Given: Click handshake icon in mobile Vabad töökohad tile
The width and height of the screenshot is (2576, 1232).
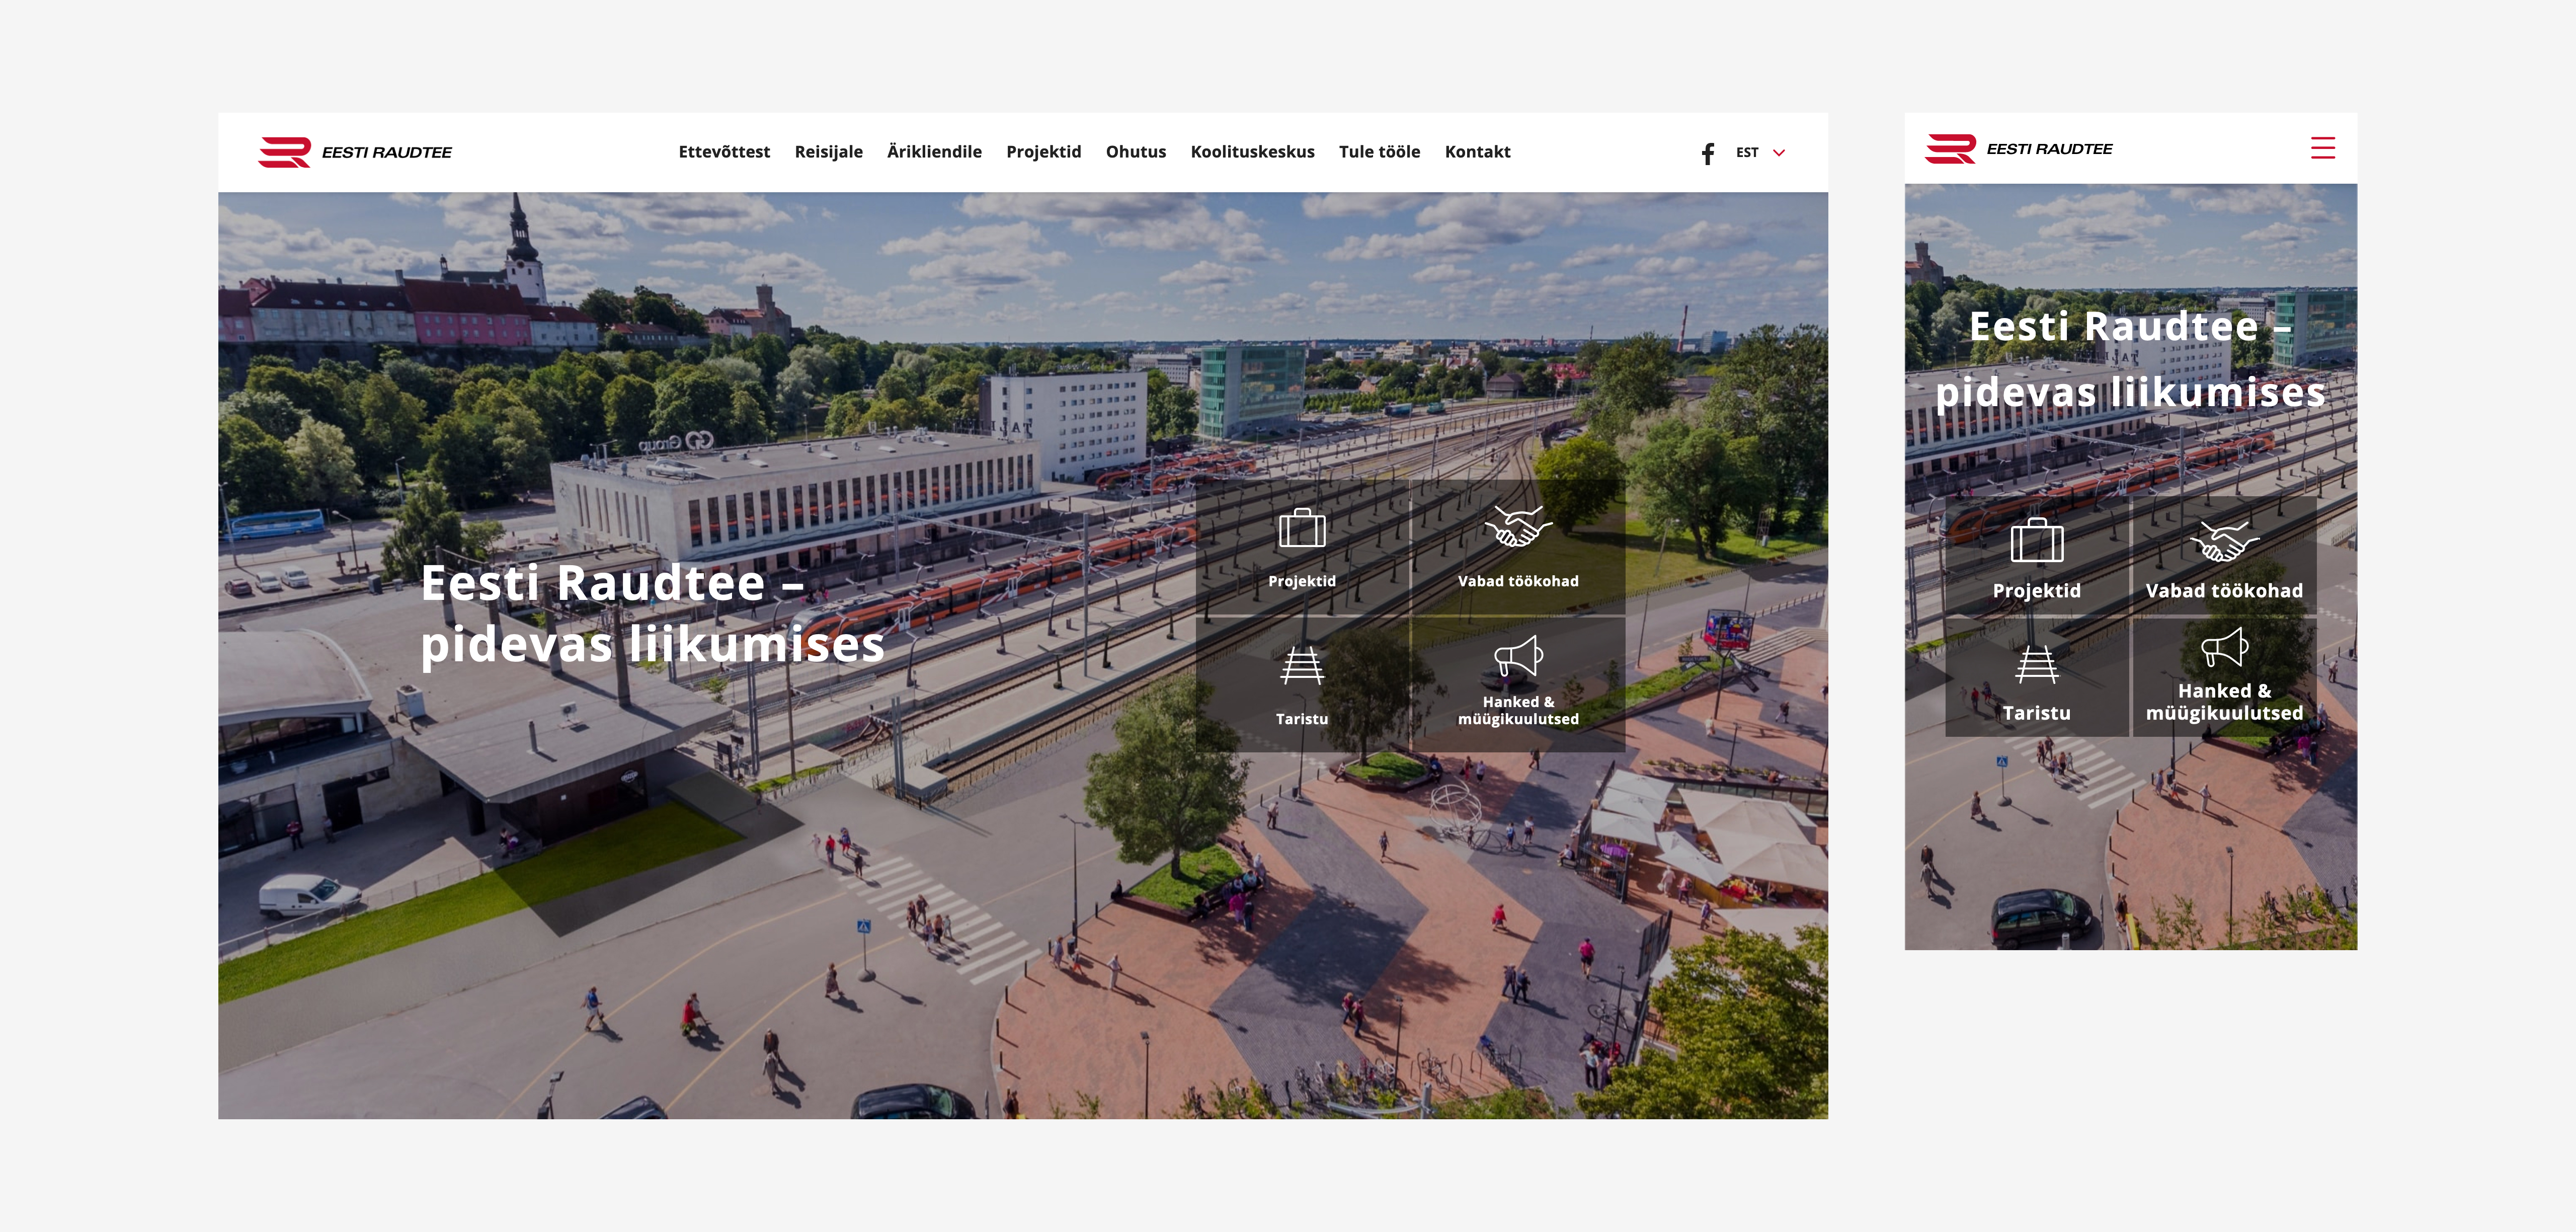Looking at the screenshot, I should 2224,541.
